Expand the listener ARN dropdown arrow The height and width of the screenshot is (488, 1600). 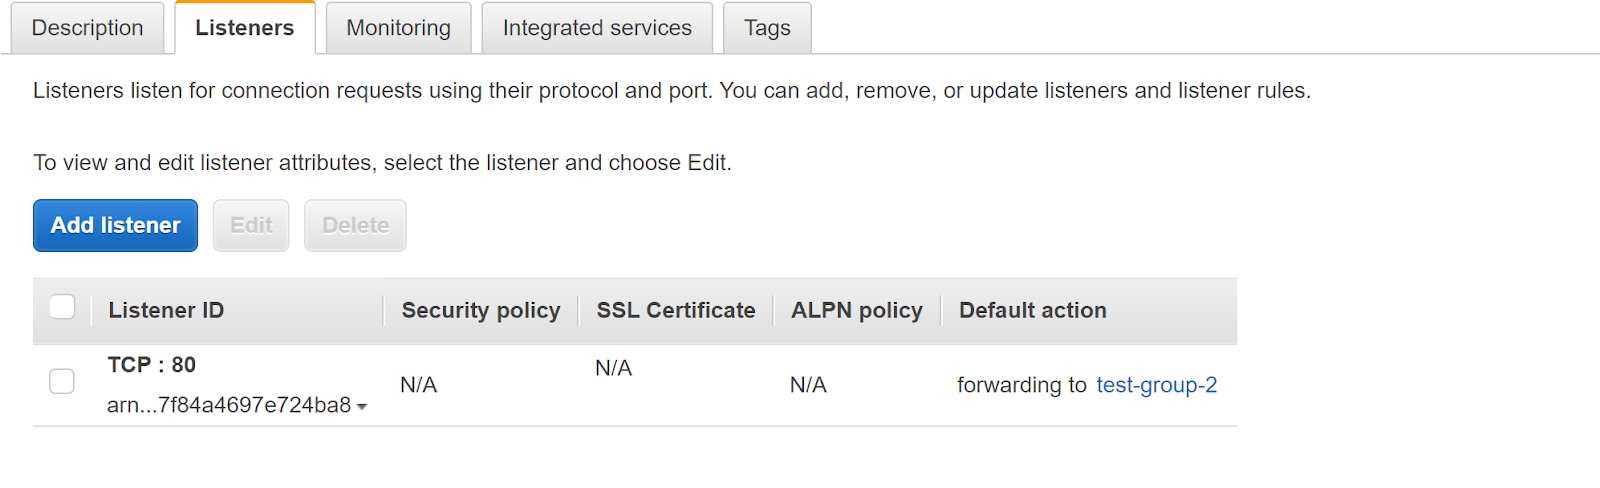pos(362,407)
